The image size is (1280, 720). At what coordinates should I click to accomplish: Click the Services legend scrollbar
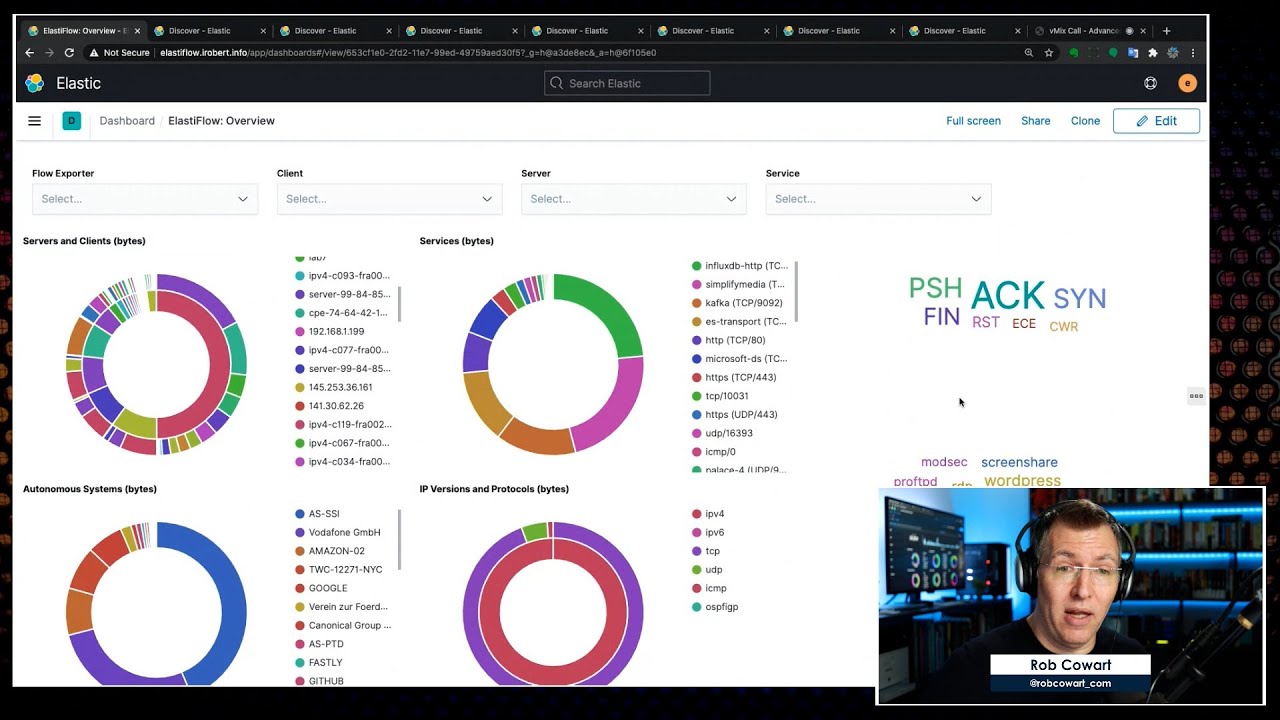click(796, 292)
